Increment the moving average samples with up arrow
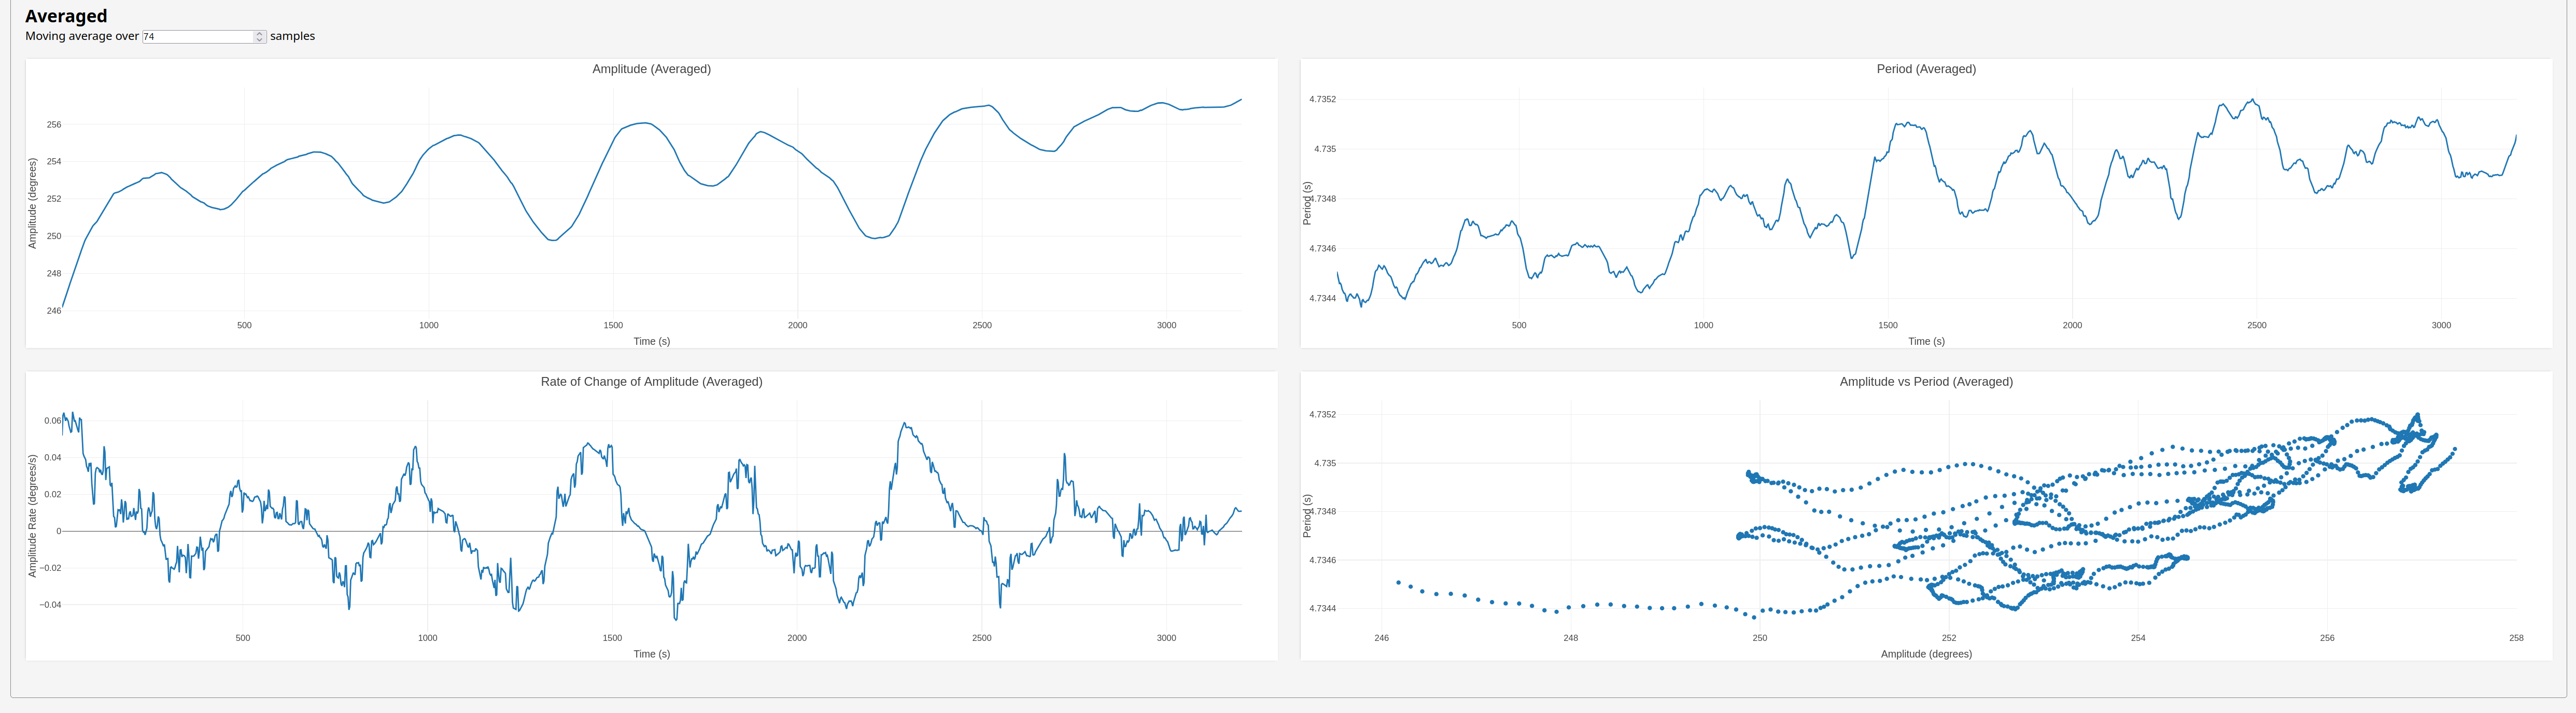2576x713 pixels. pyautogui.click(x=260, y=33)
